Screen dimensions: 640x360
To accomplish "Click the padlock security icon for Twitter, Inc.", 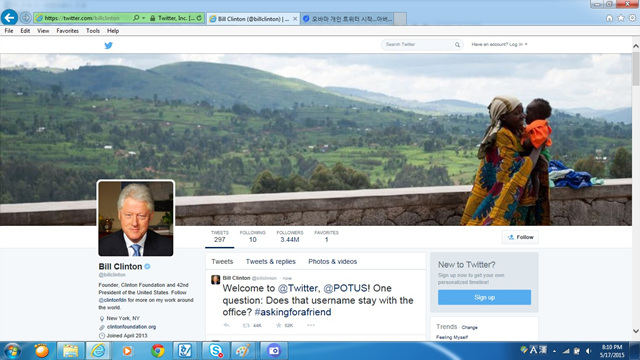I will click(152, 18).
